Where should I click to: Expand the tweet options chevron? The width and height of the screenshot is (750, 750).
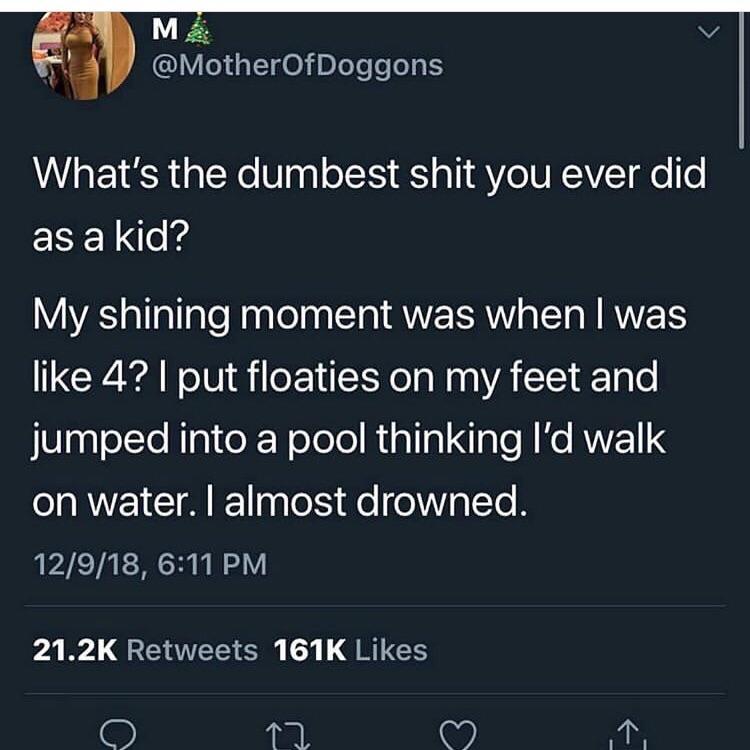pos(707,35)
